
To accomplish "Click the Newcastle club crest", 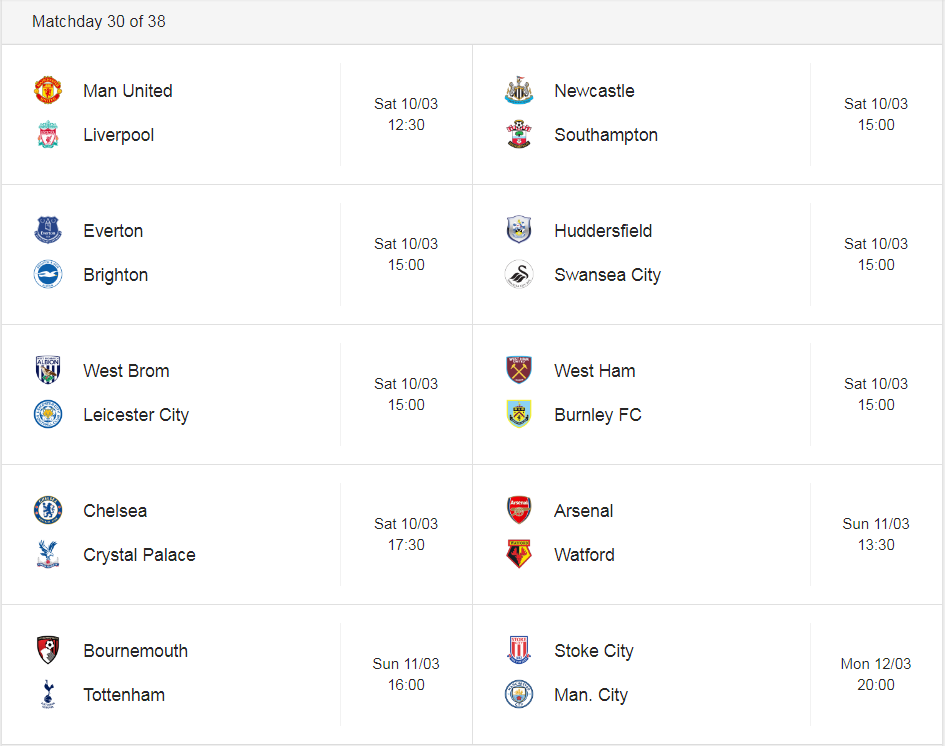I will (519, 90).
